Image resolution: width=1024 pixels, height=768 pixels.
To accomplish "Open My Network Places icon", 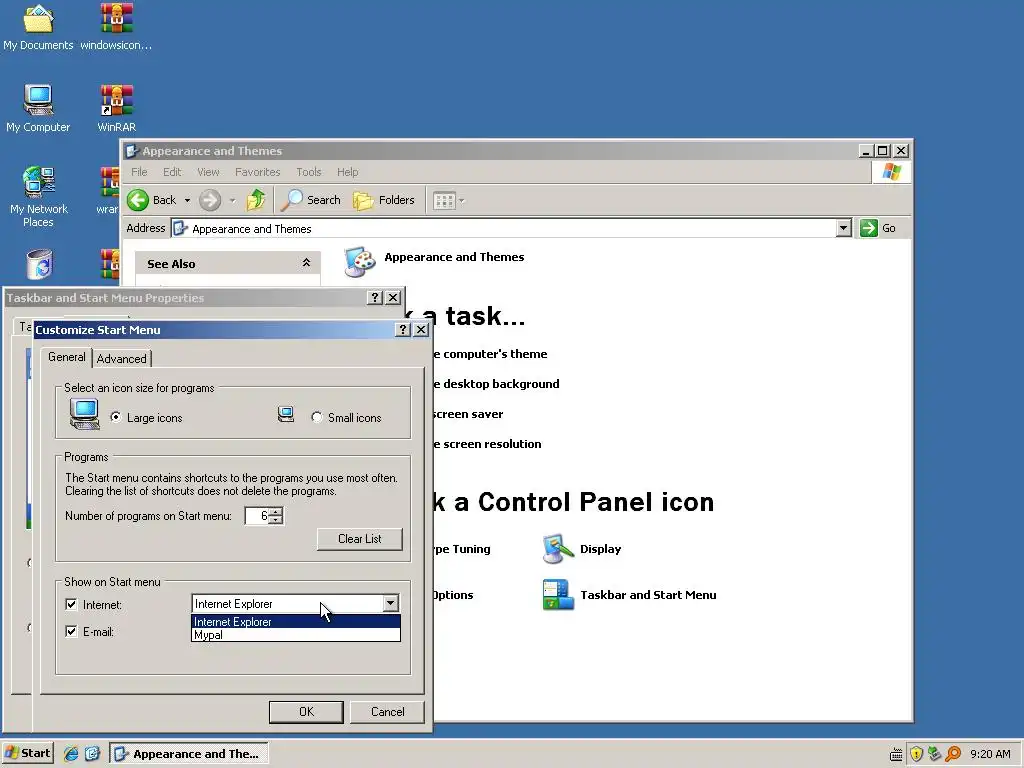I will coord(38,197).
